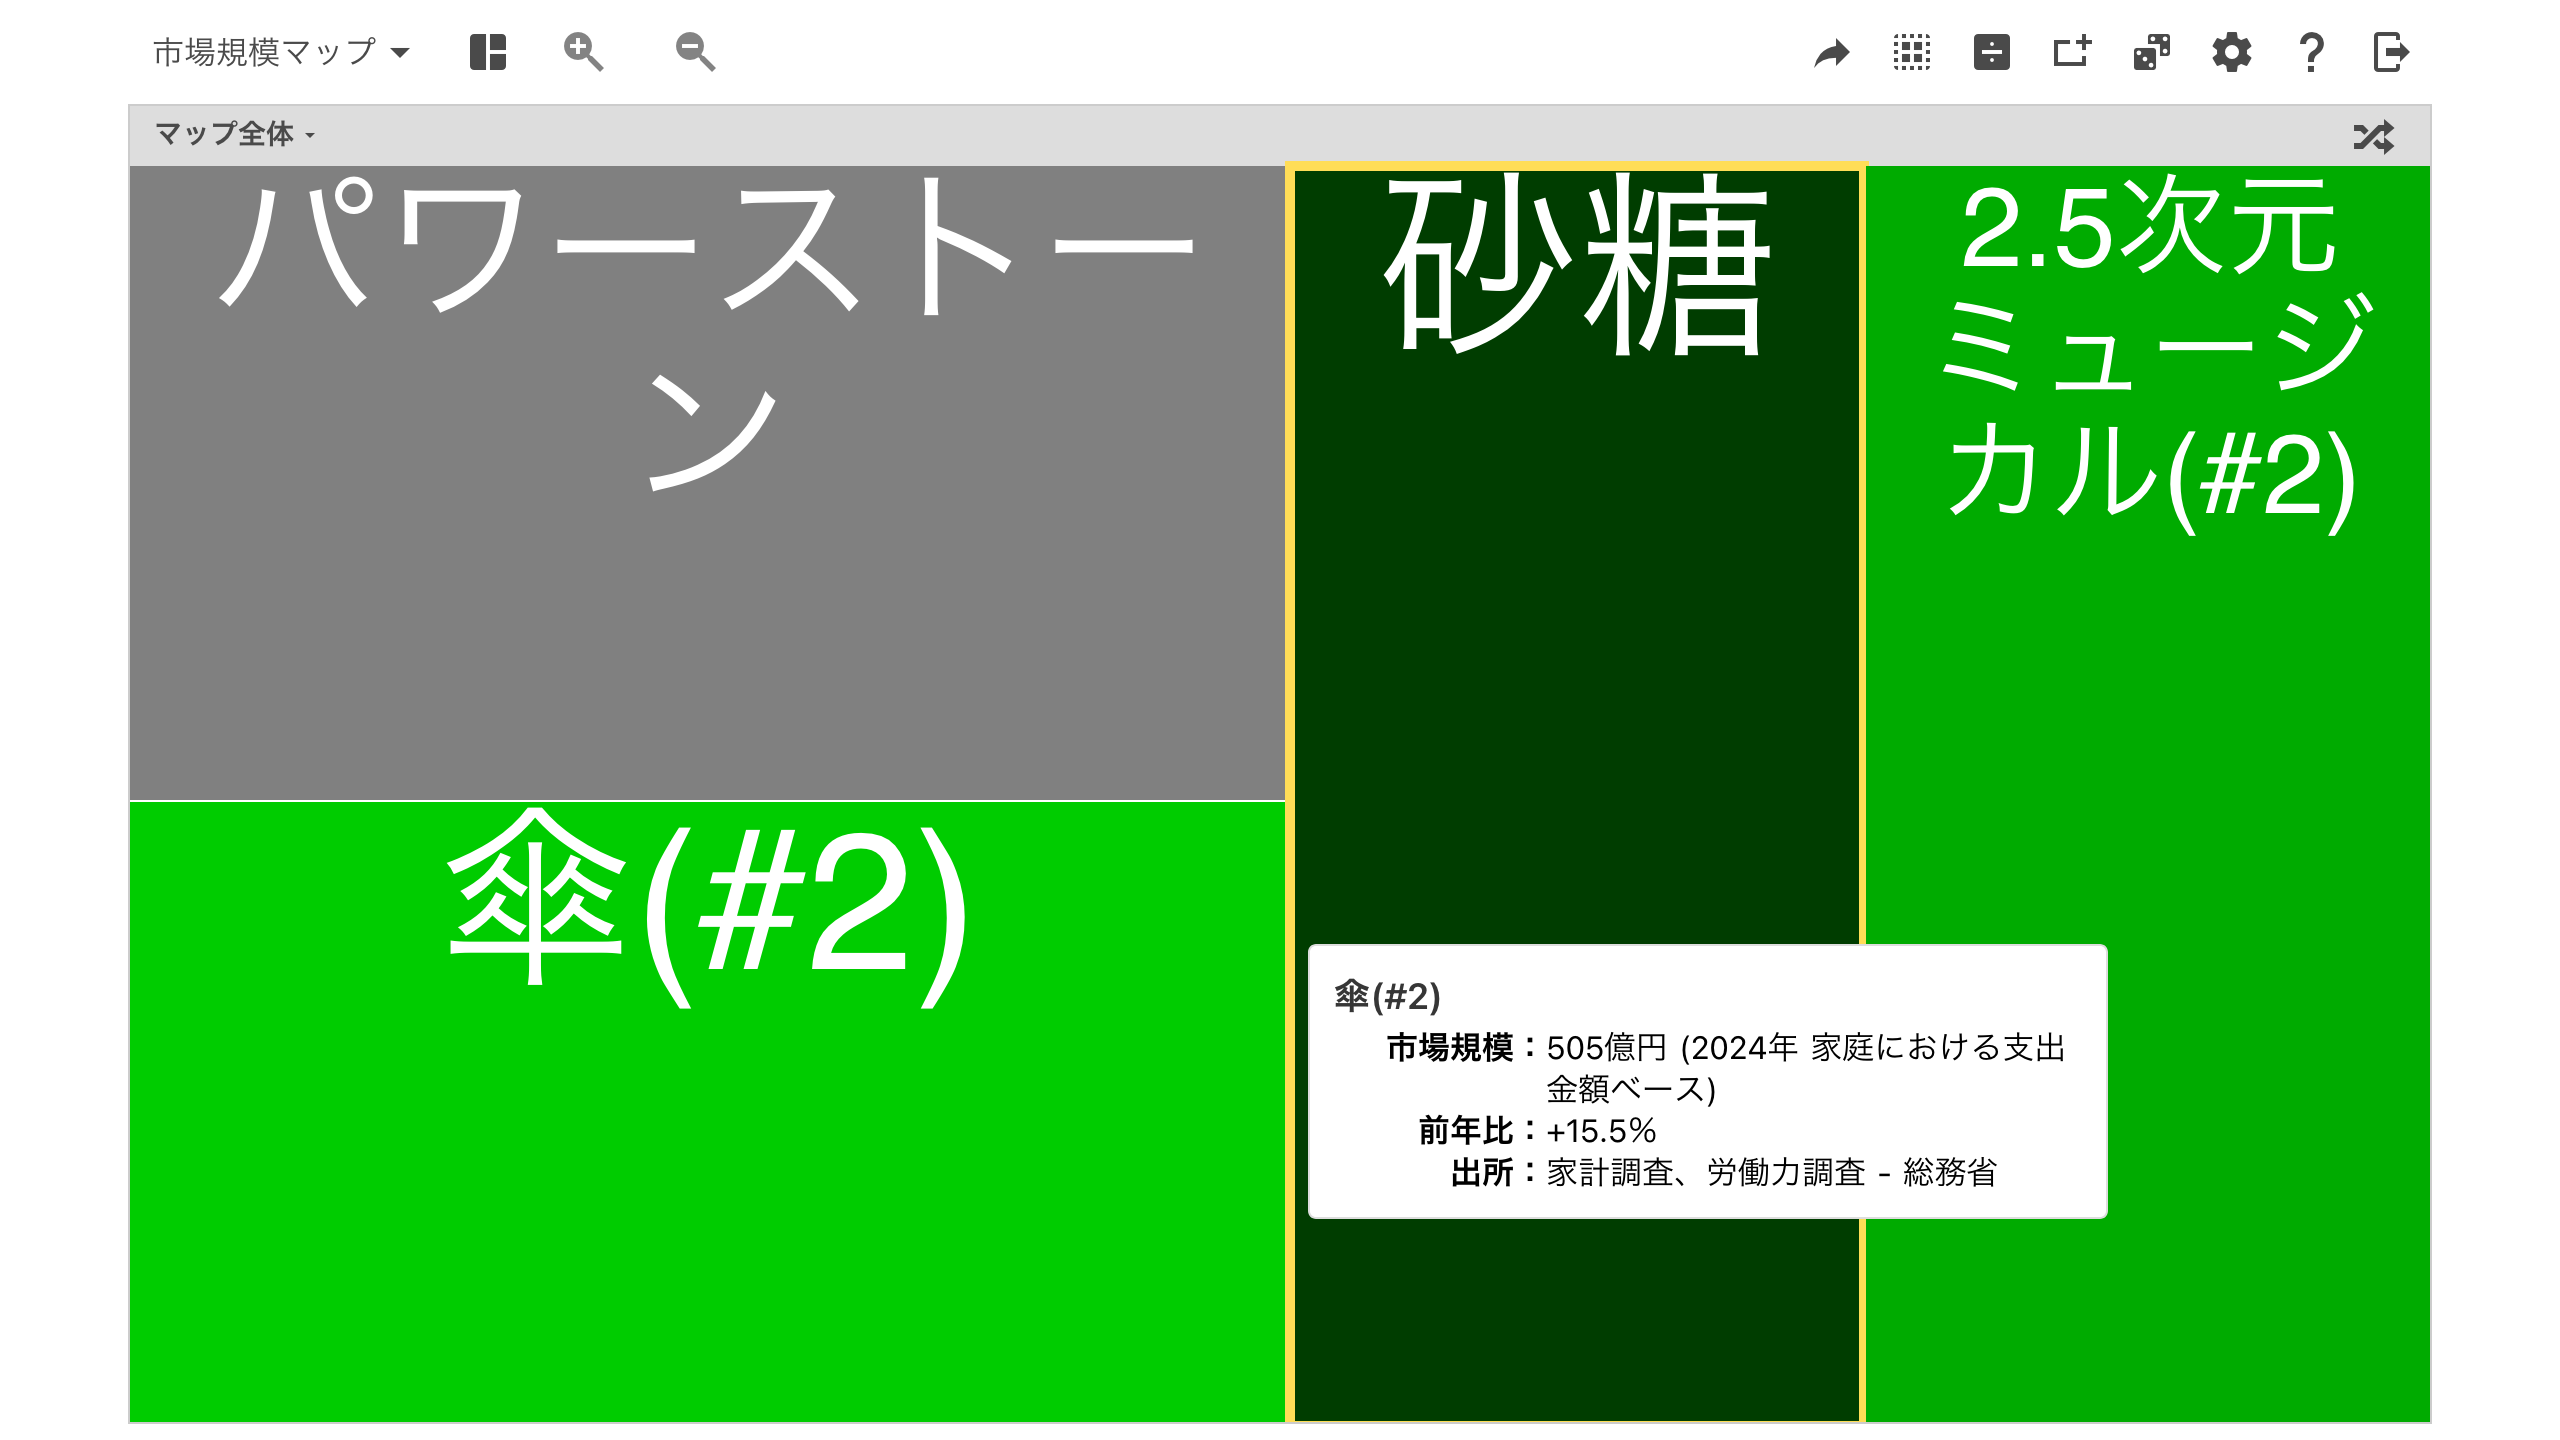Open the help question mark icon

coord(2311,52)
